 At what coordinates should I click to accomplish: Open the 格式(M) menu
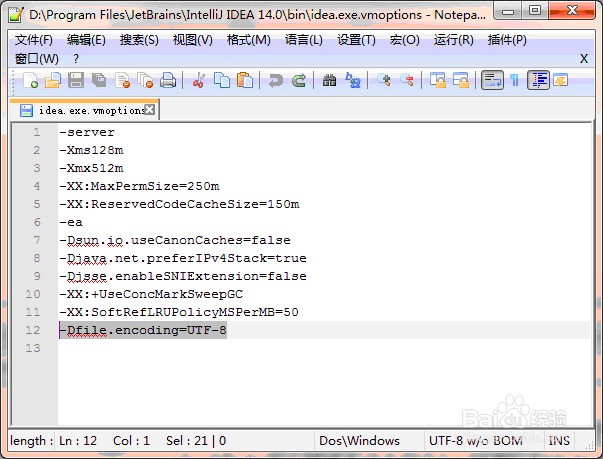point(248,40)
